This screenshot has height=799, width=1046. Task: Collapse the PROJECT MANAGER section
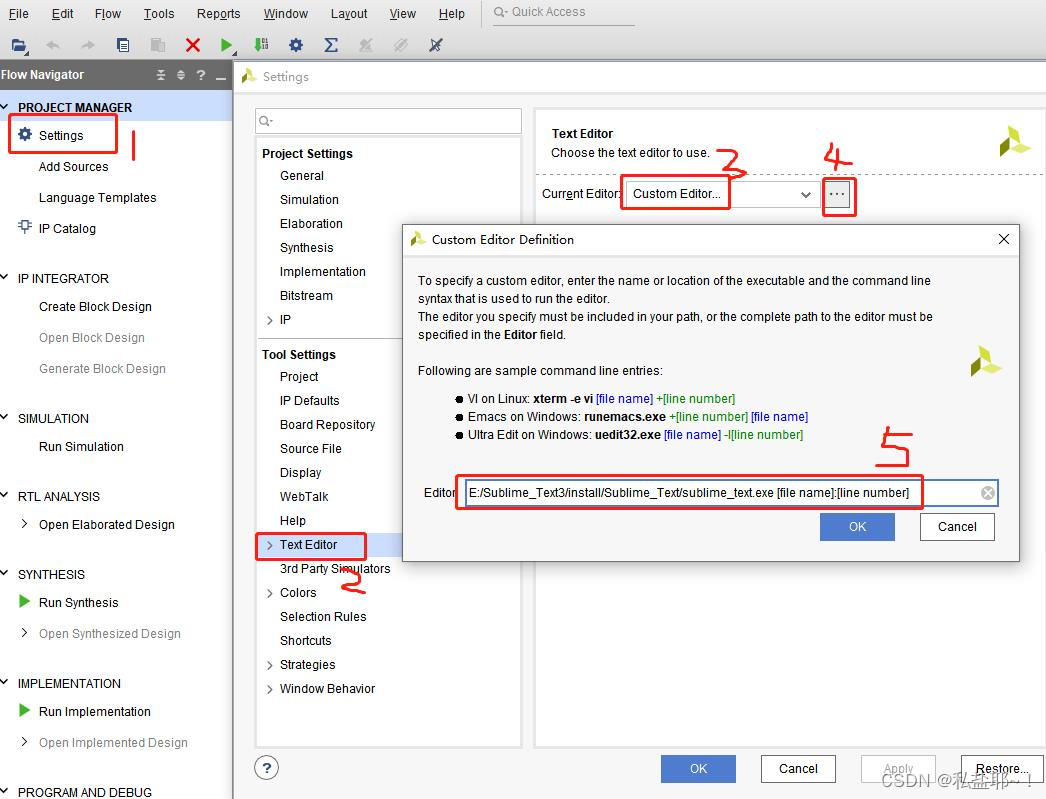(x=5, y=107)
